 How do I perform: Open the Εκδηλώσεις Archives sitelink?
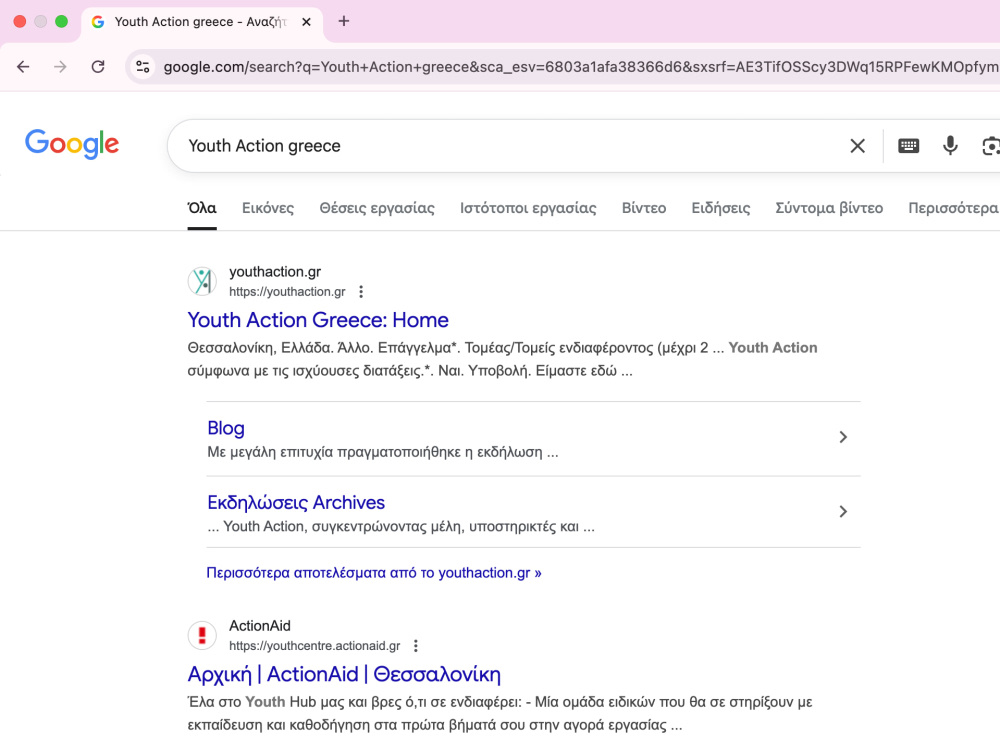[x=296, y=503]
